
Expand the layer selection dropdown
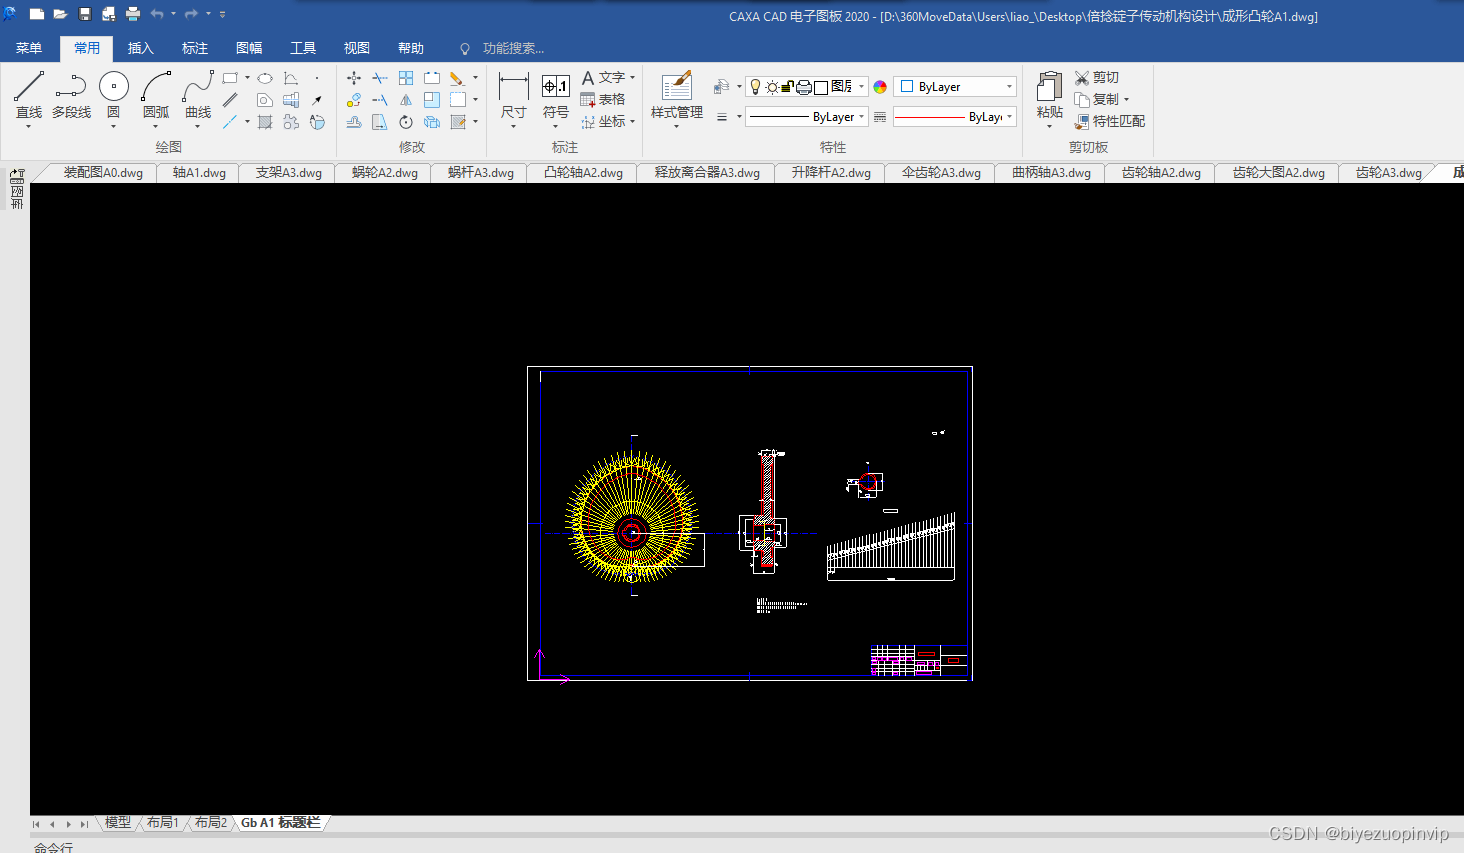click(x=861, y=87)
